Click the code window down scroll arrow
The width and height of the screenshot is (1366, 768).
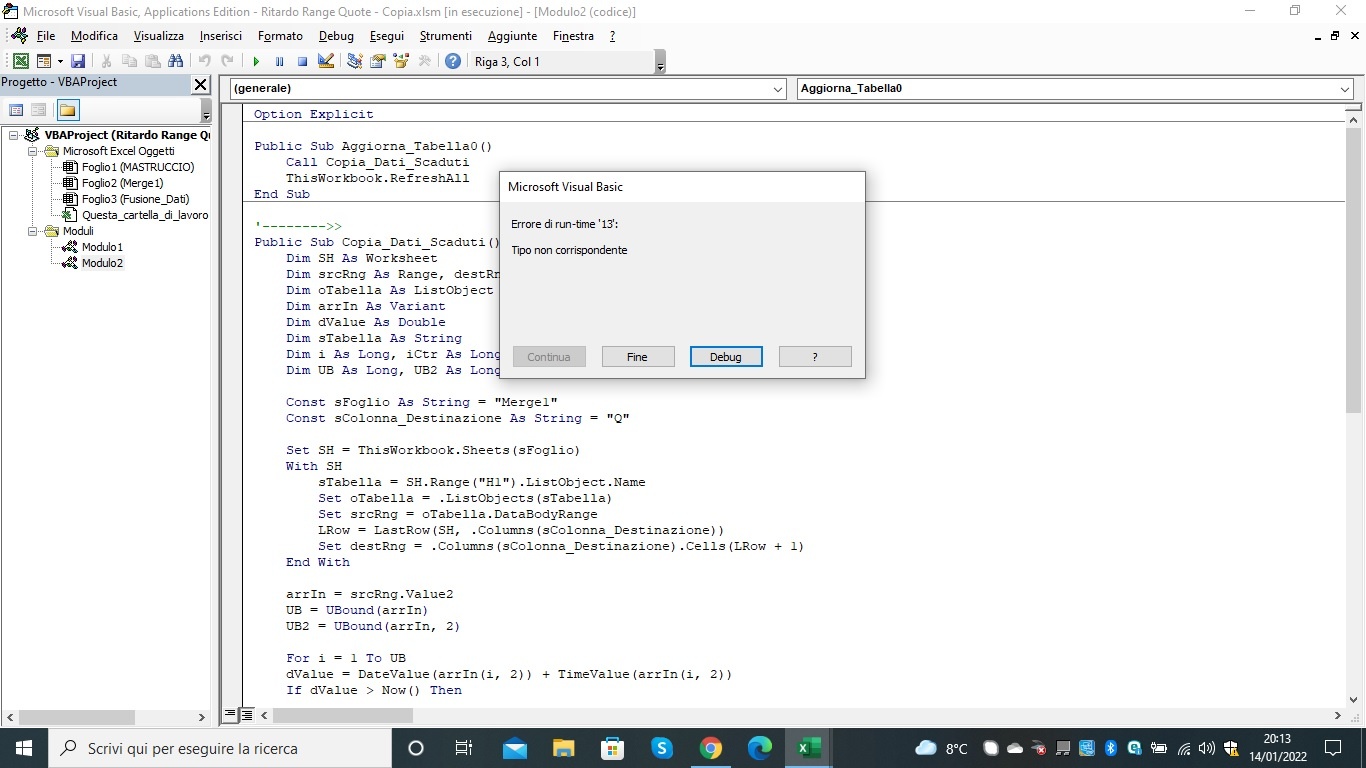pos(1353,700)
